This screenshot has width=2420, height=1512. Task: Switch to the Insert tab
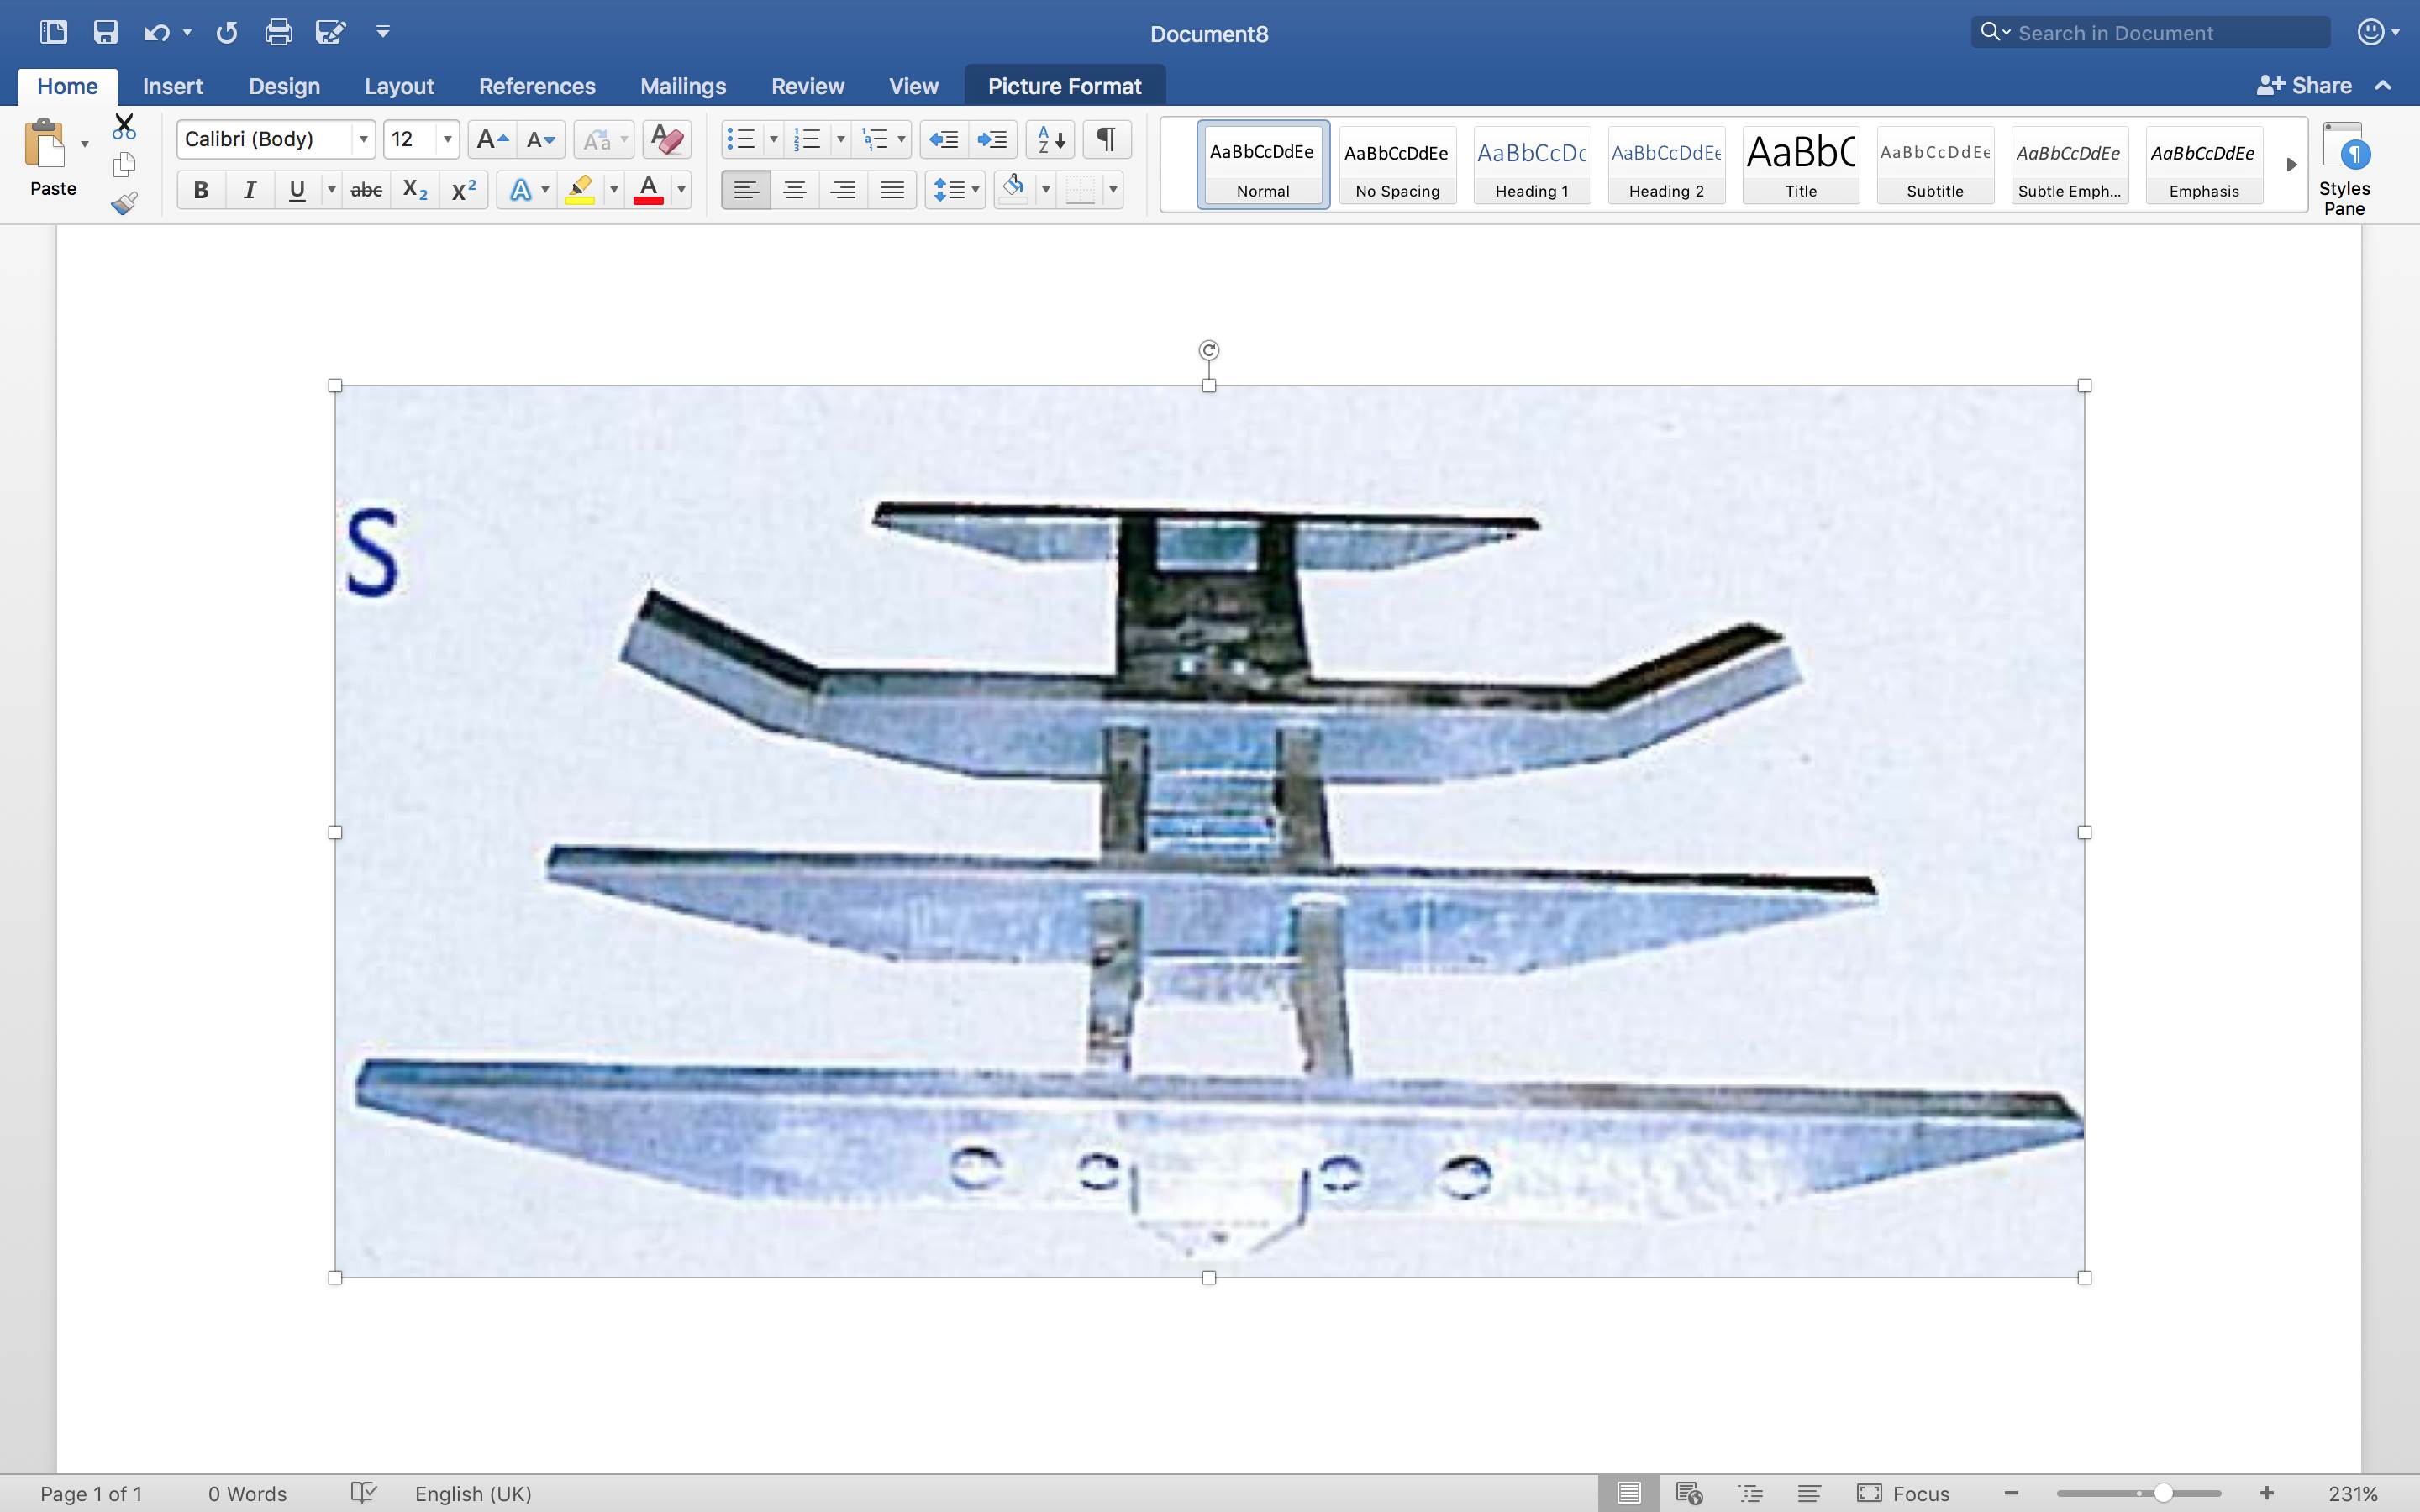[x=172, y=86]
